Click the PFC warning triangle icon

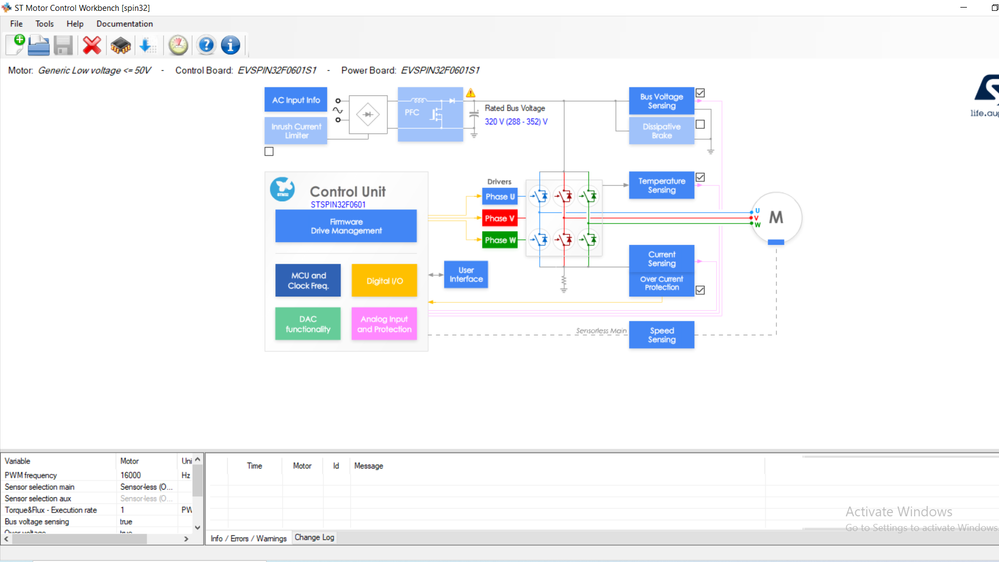pos(470,93)
